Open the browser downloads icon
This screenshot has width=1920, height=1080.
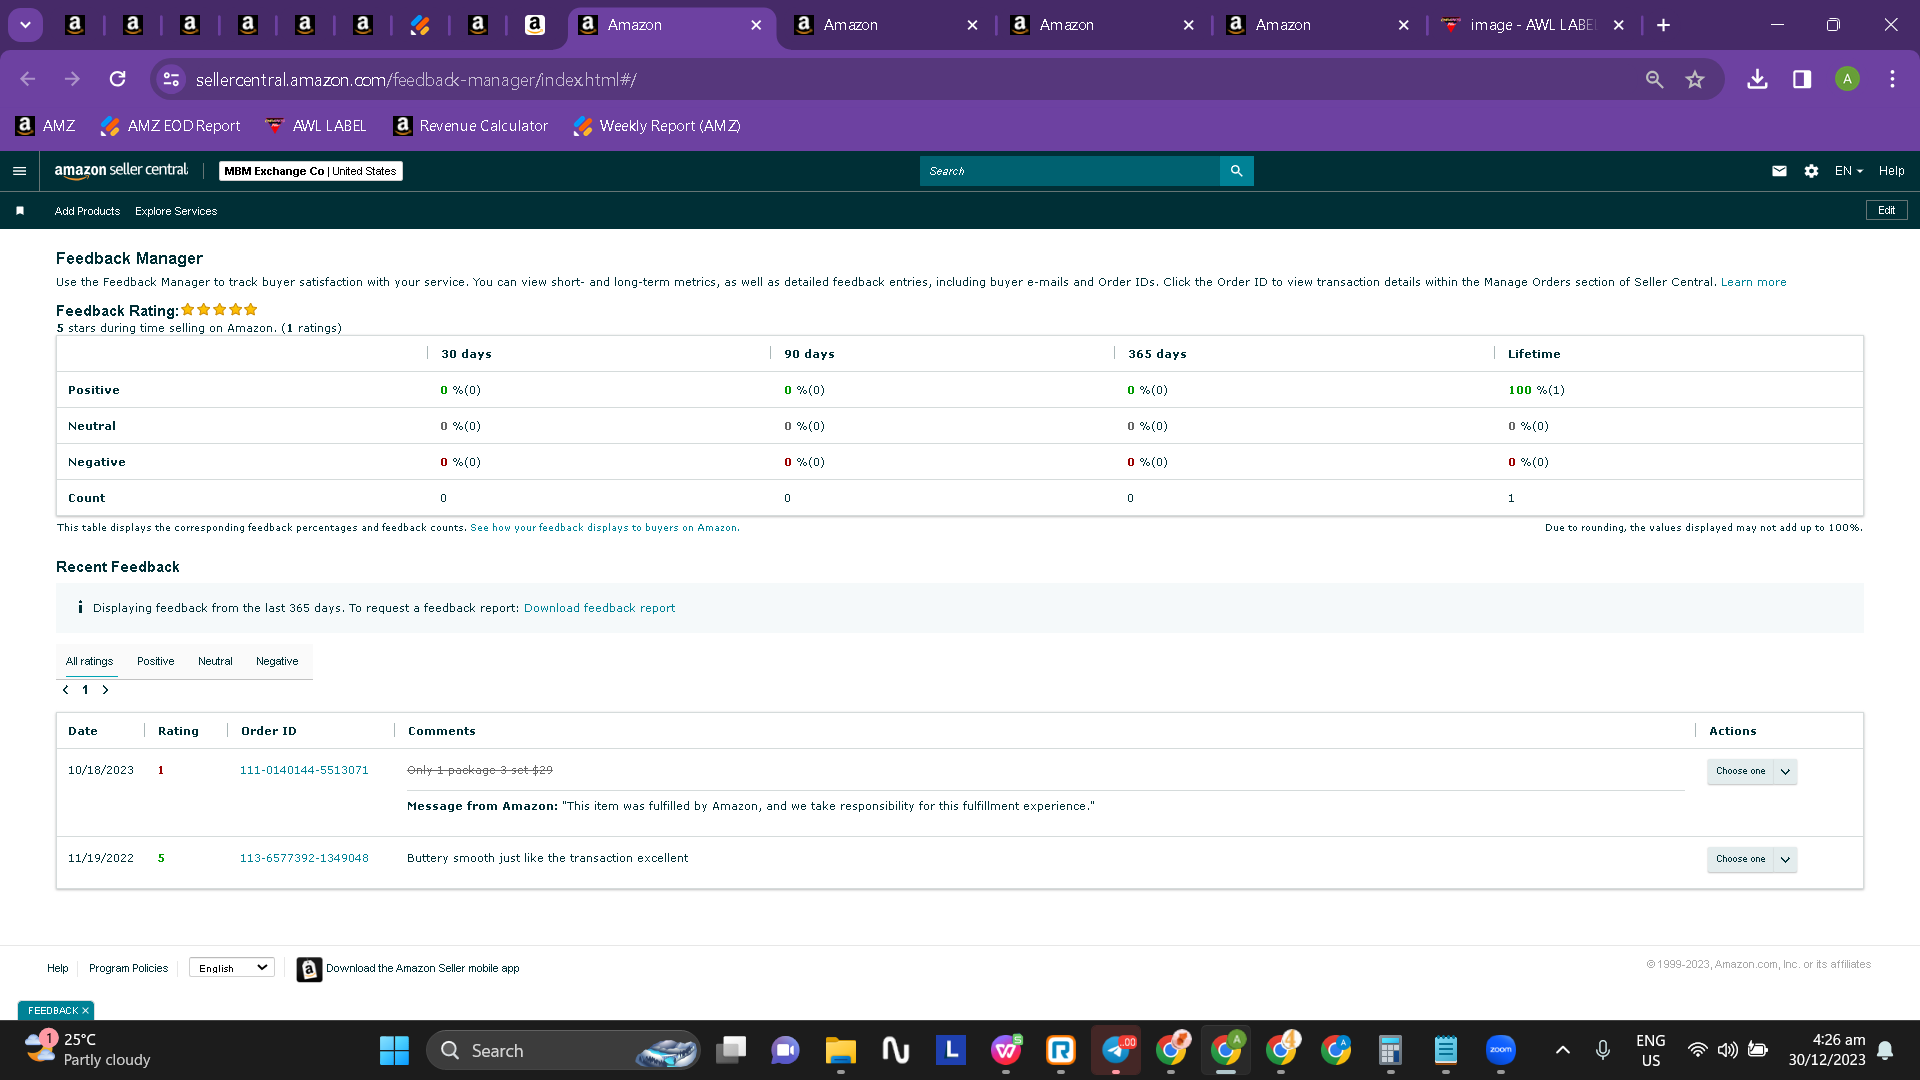[1757, 79]
